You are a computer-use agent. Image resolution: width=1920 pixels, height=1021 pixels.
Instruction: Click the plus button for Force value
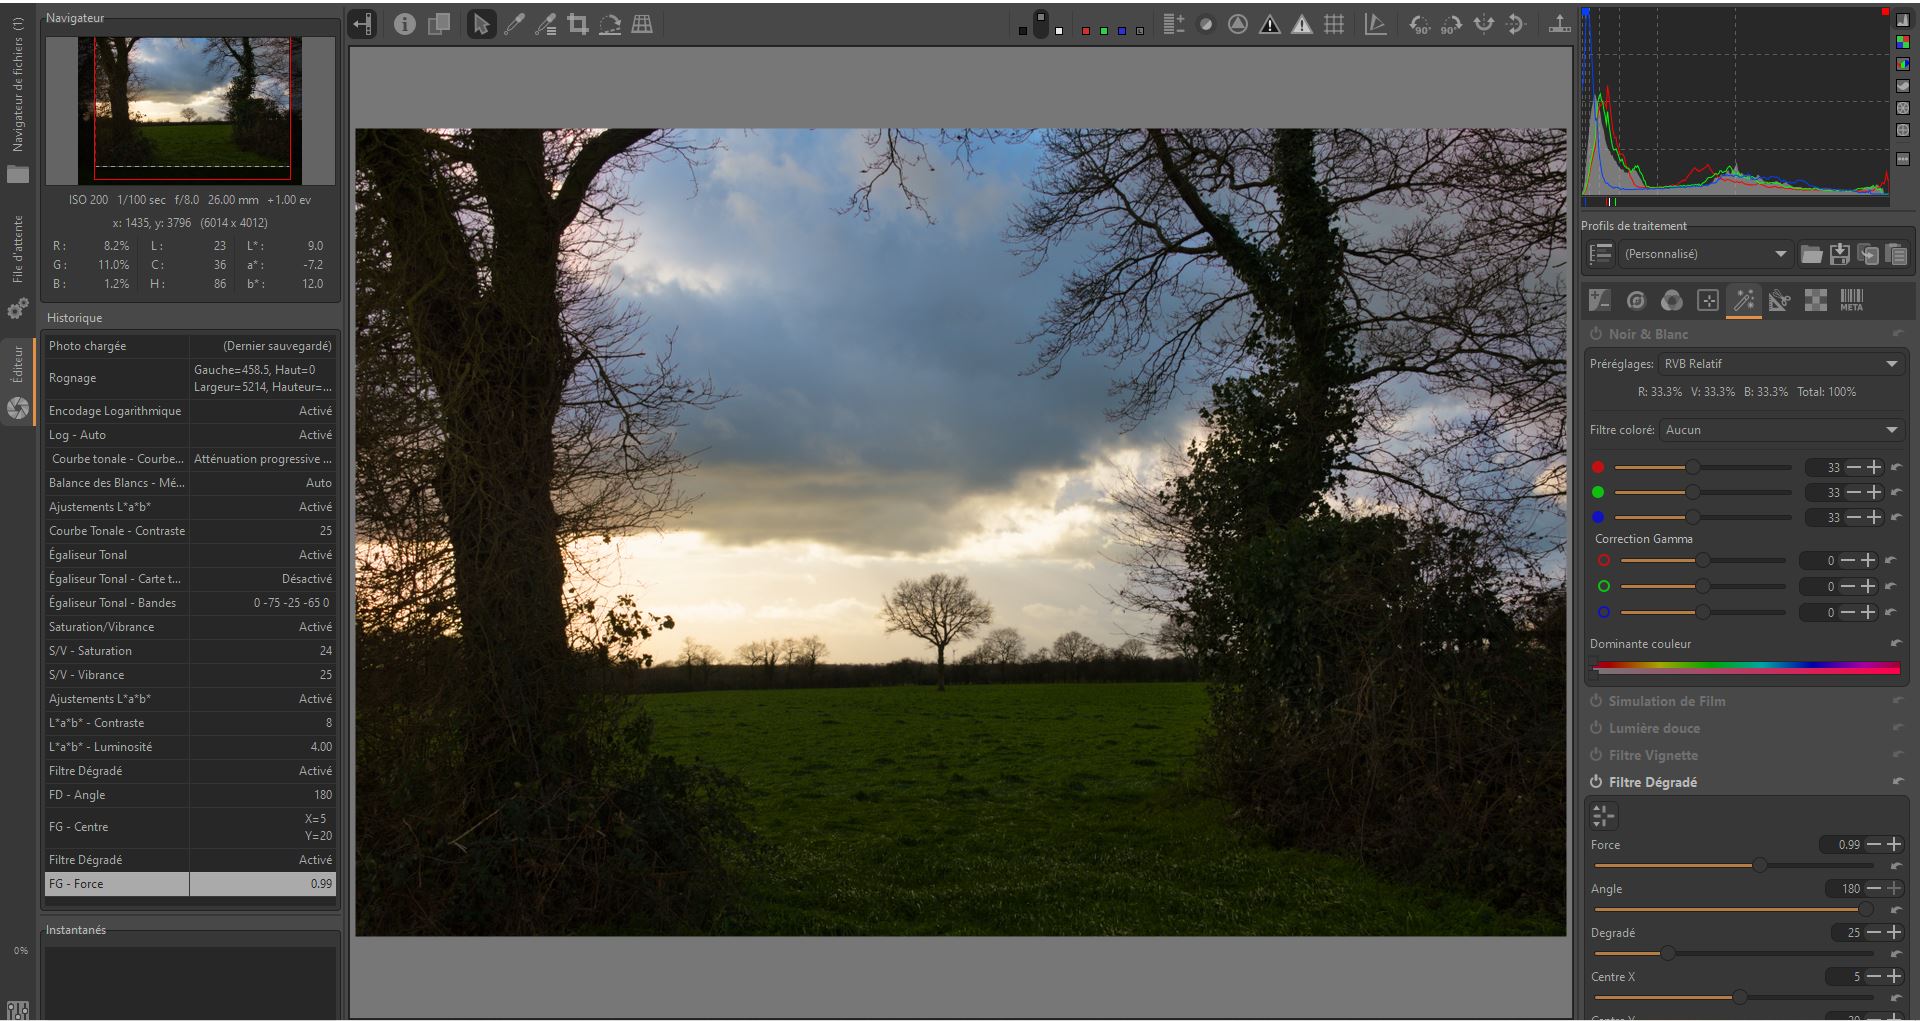tap(1894, 845)
